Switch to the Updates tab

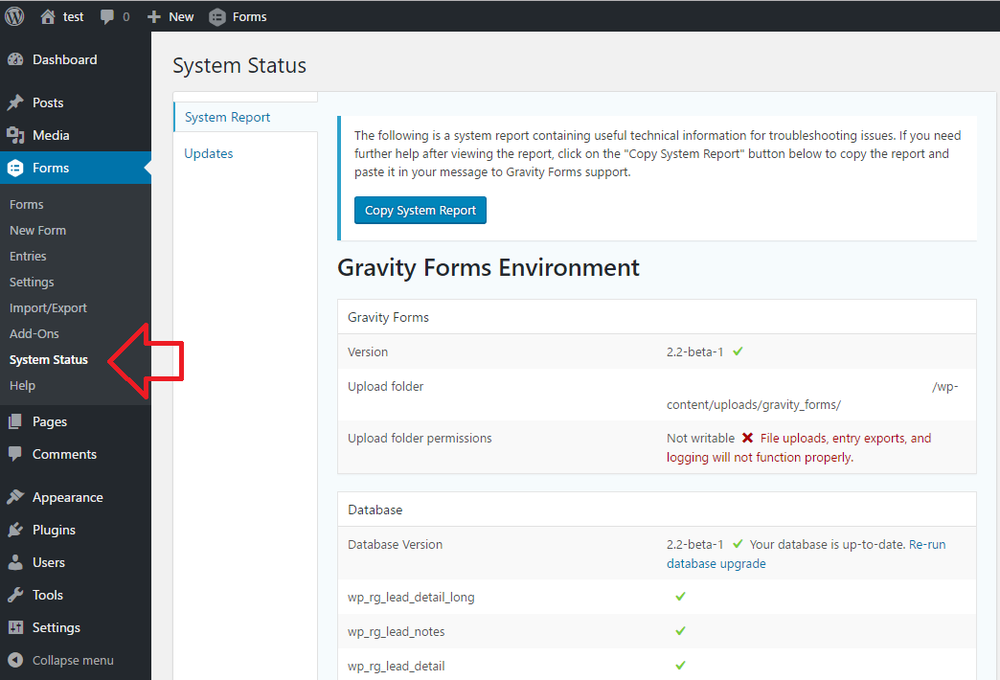209,154
